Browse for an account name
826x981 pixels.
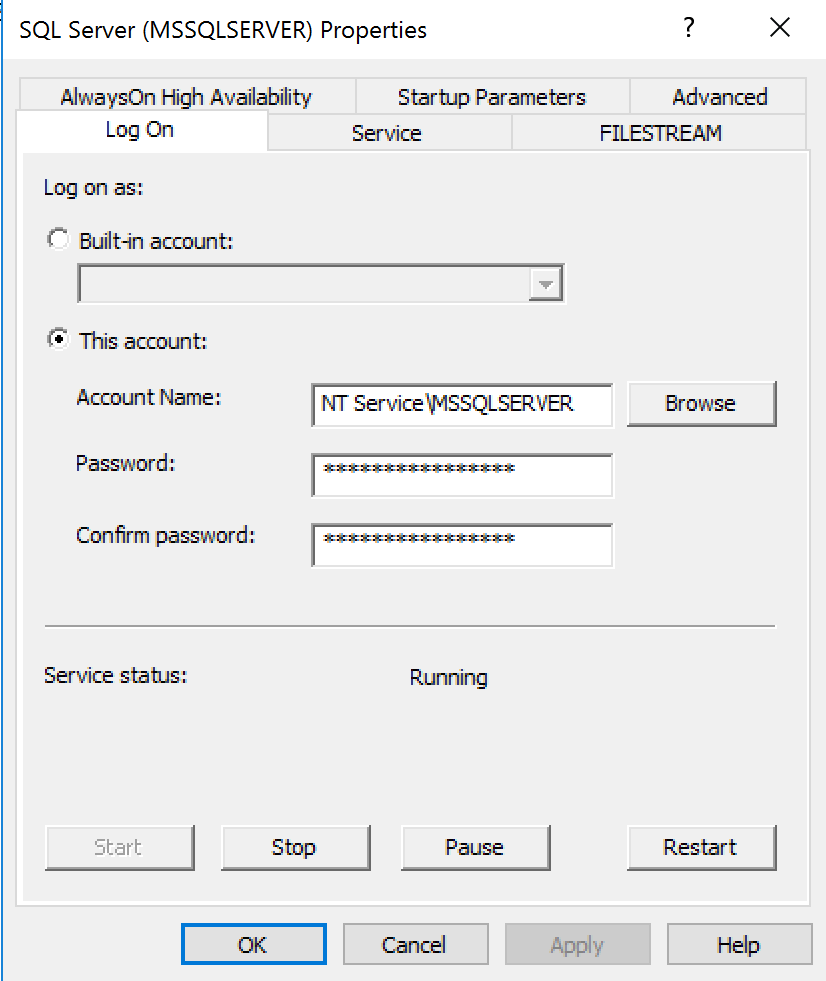tap(701, 404)
